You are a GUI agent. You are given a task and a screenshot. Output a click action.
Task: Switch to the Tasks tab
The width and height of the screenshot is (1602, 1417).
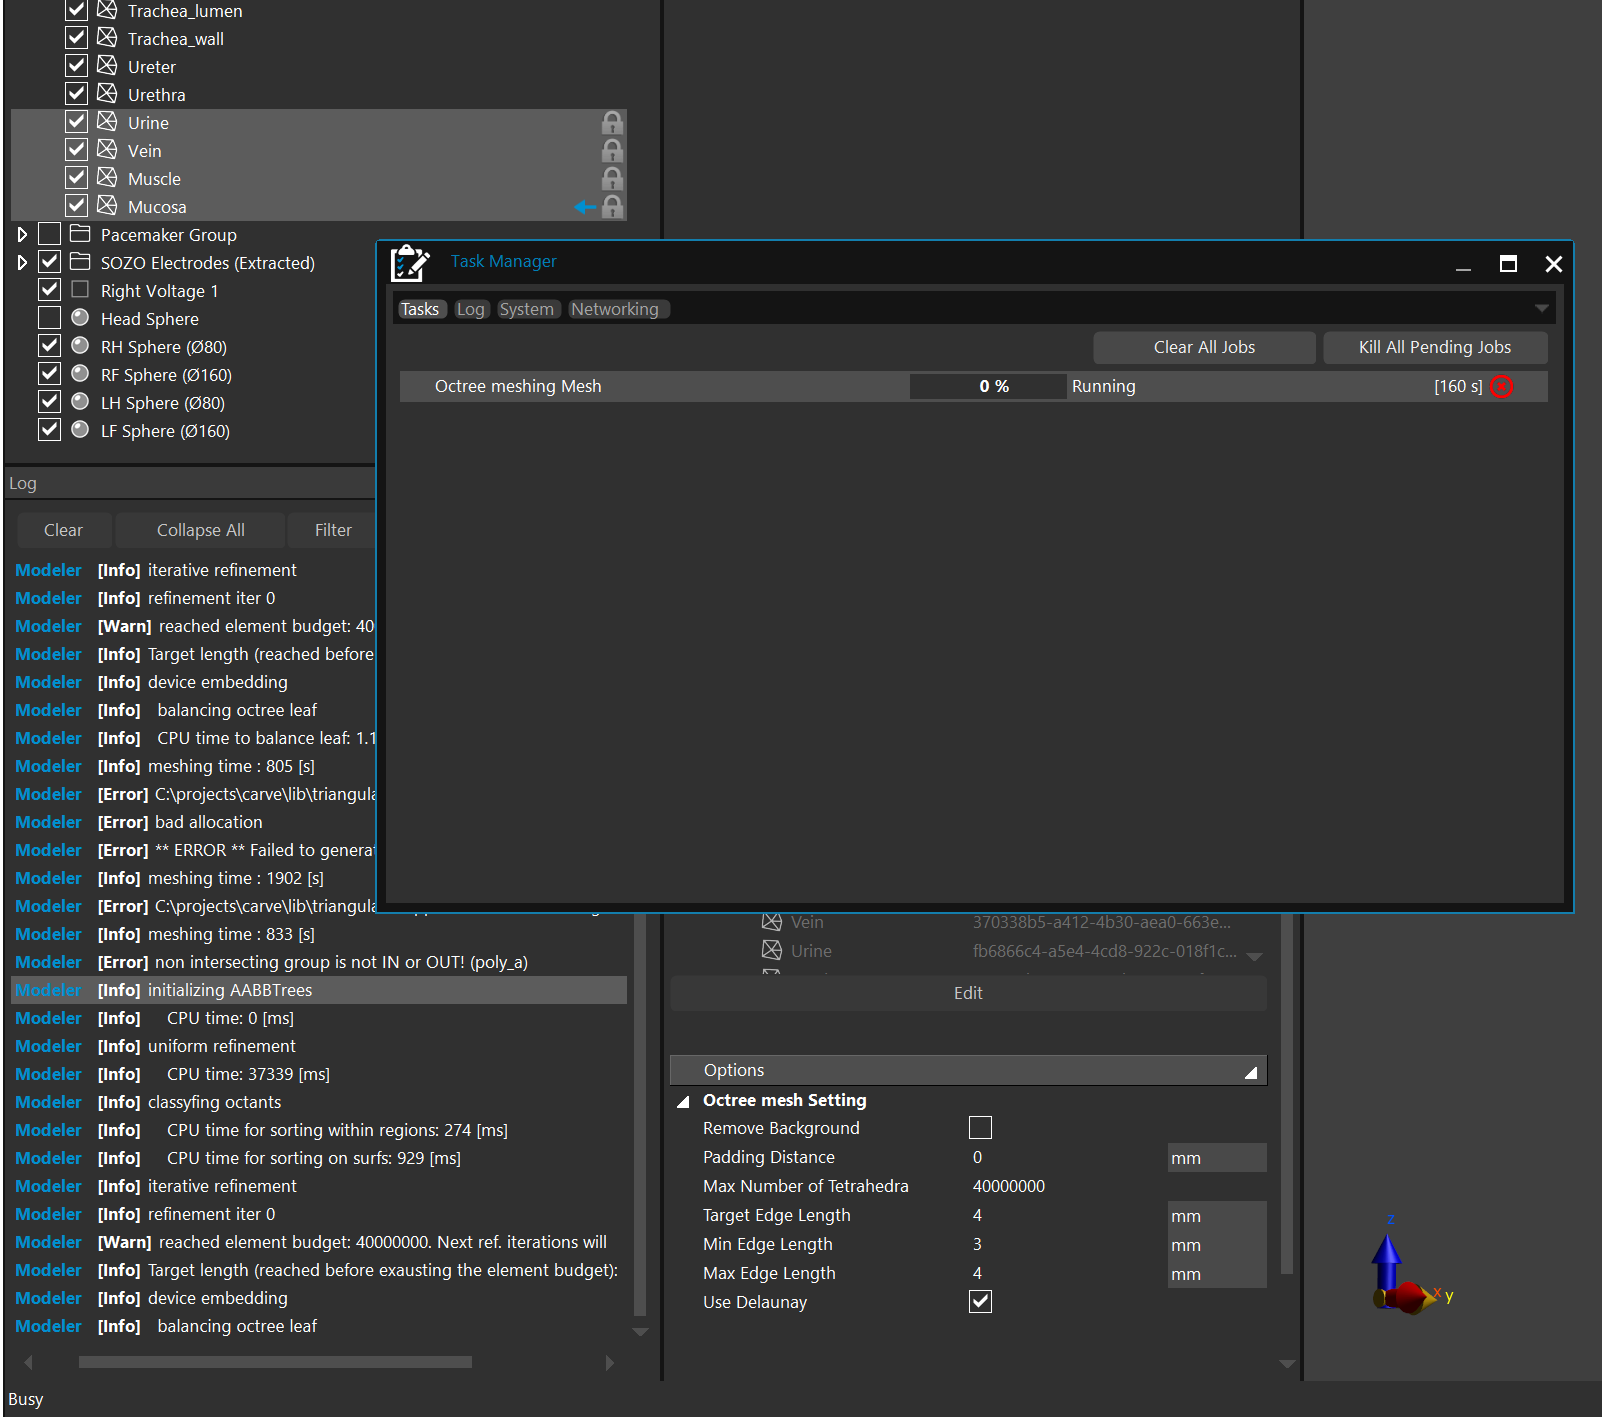[x=420, y=309]
